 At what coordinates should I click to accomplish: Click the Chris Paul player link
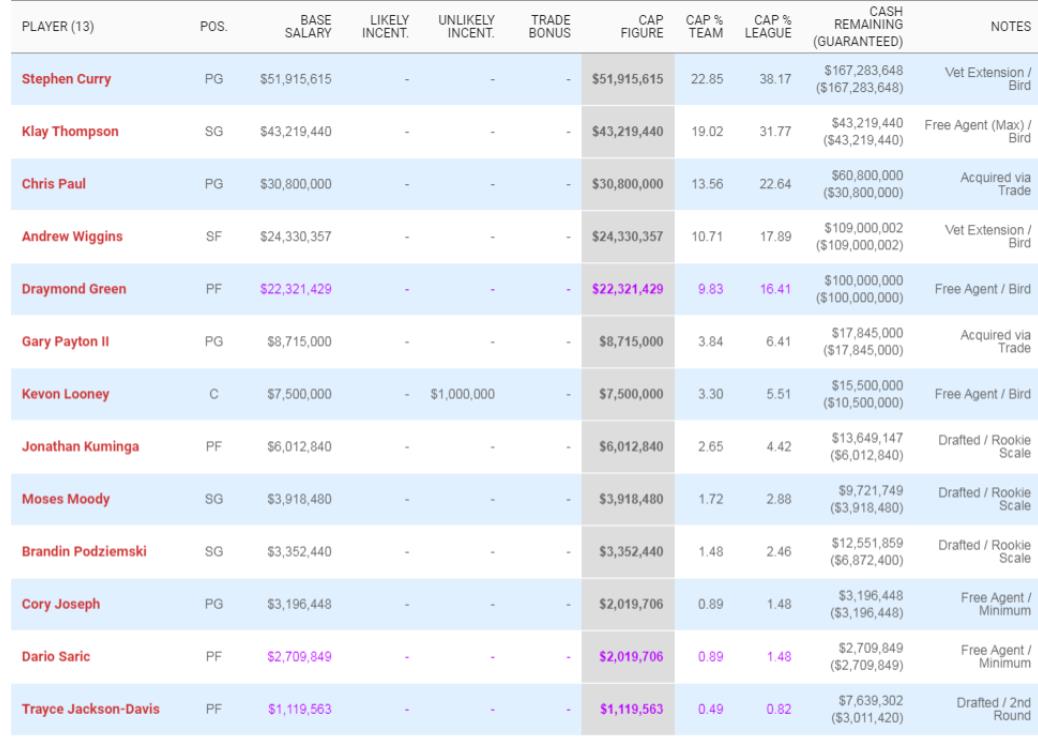coord(54,183)
